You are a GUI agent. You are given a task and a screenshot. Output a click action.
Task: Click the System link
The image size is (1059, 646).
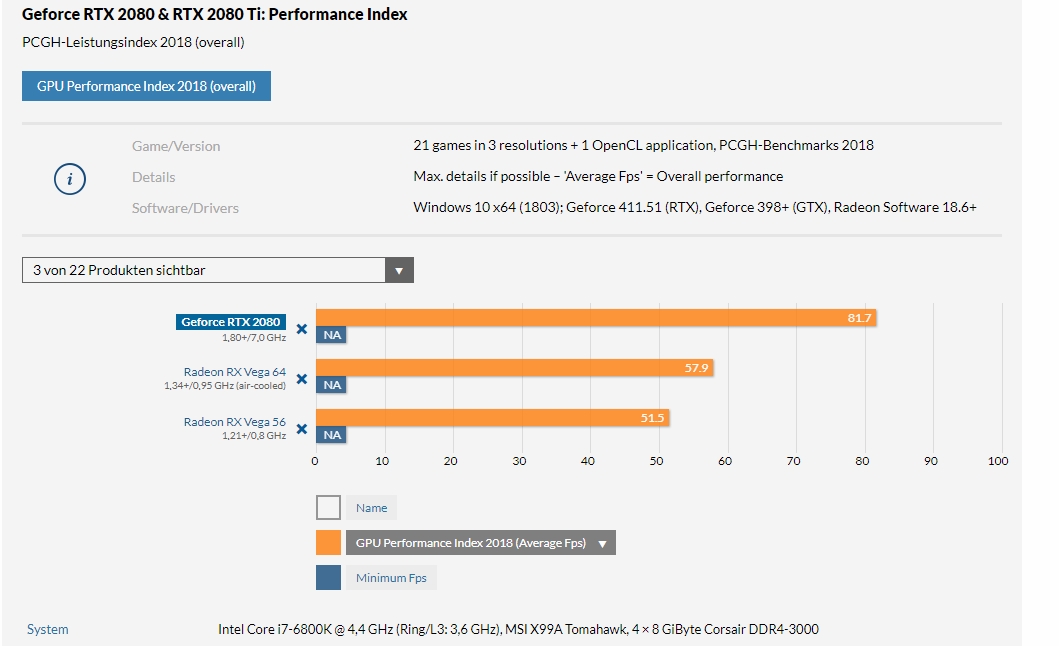point(48,629)
